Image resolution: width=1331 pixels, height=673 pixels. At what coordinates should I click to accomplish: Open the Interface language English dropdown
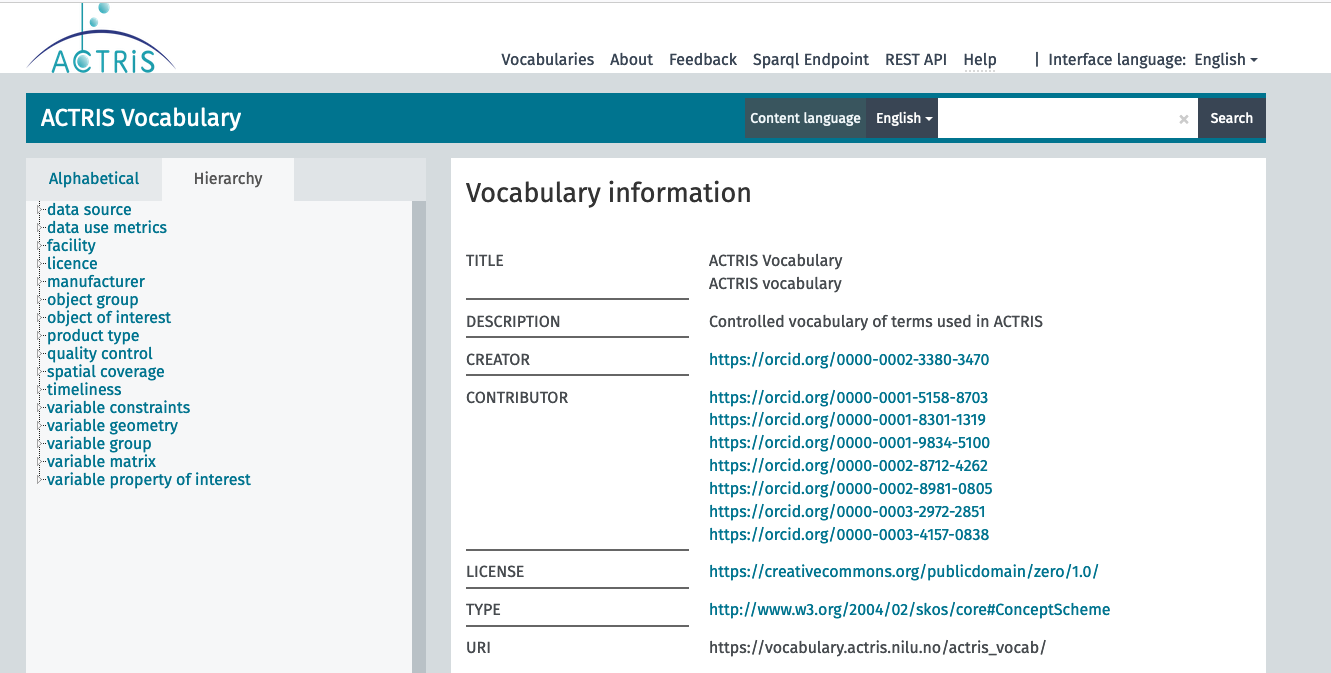[x=1226, y=60]
